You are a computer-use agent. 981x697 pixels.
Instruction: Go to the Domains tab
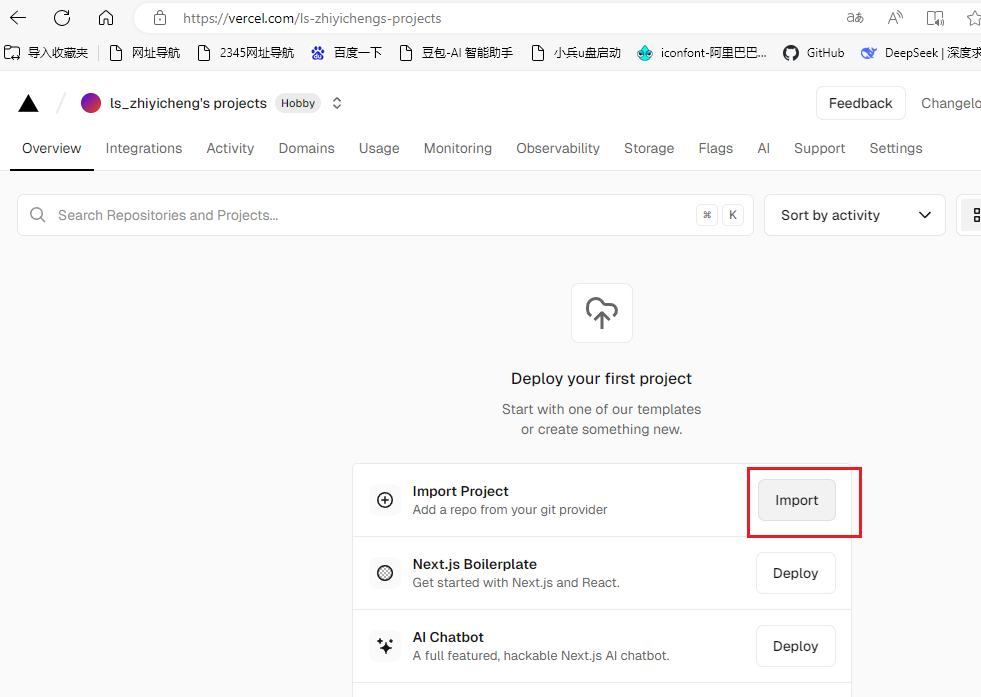(x=307, y=148)
